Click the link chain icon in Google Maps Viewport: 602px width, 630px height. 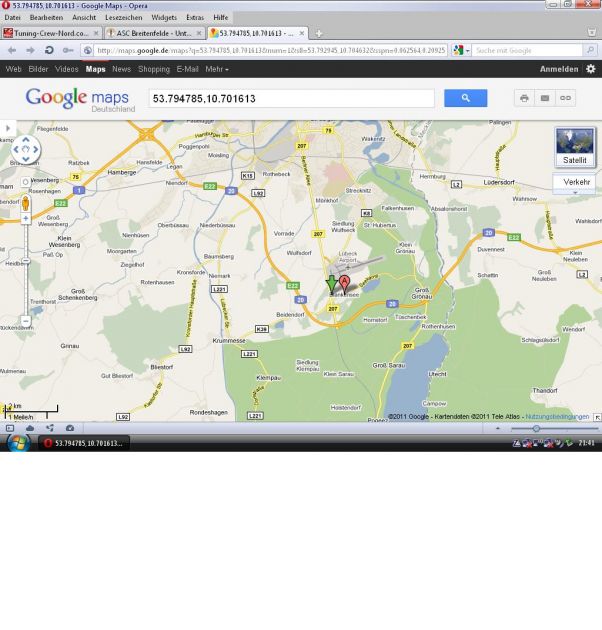pos(565,98)
